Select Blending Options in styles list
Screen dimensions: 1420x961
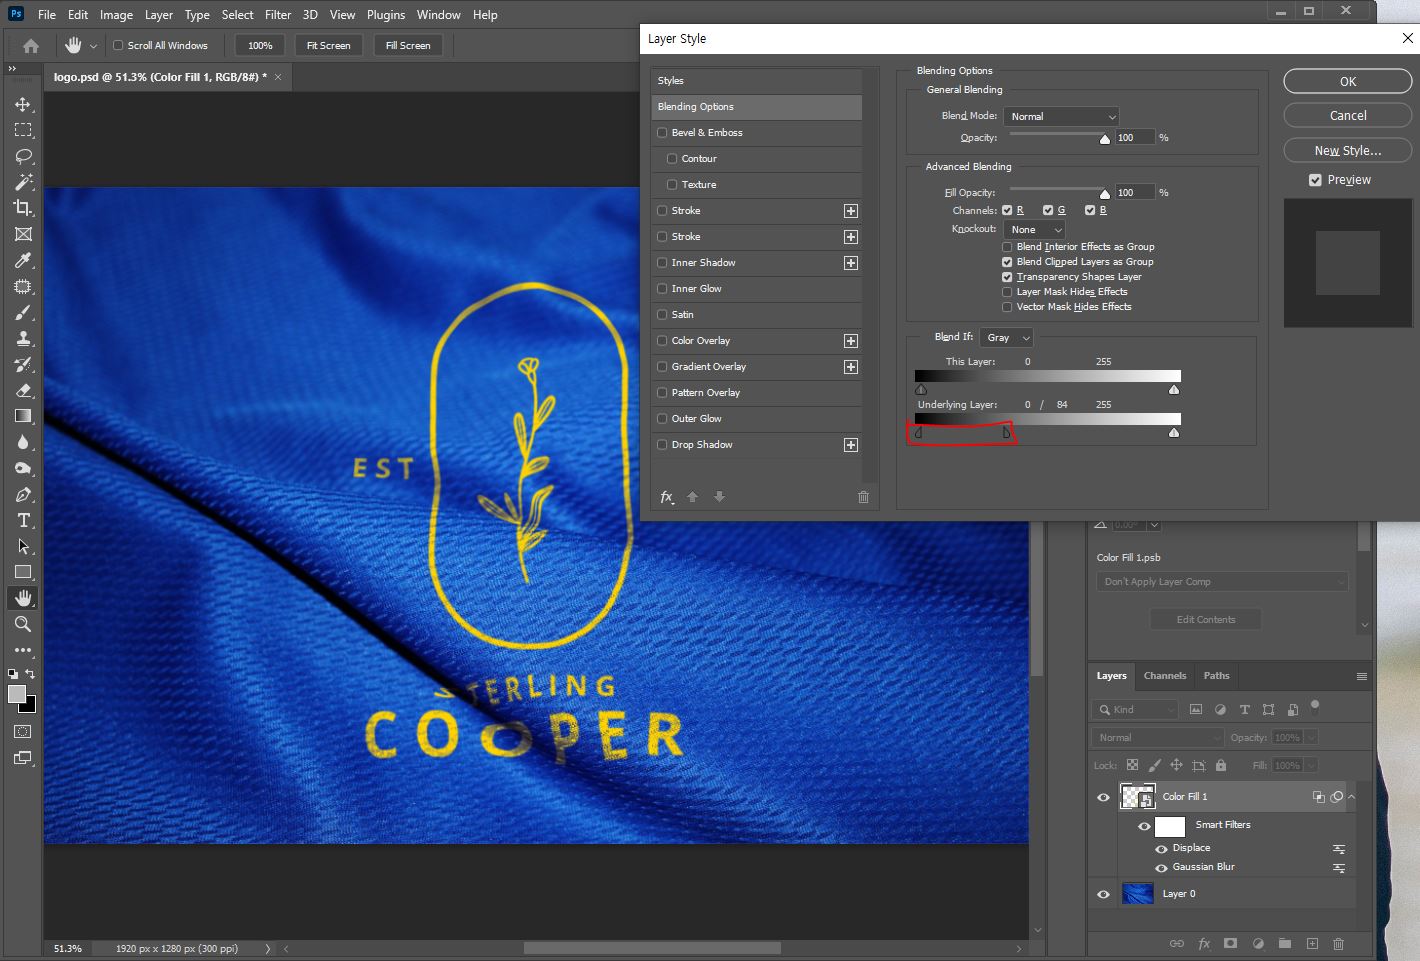tap(756, 107)
